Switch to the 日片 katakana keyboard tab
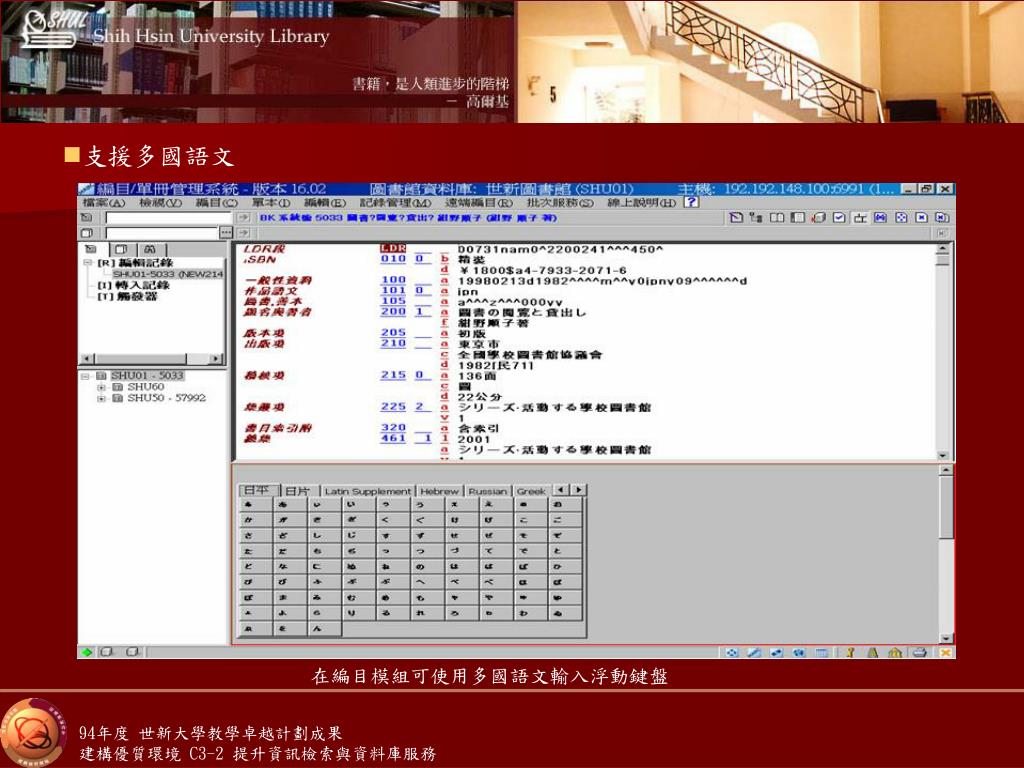This screenshot has width=1024, height=768. 298,490
